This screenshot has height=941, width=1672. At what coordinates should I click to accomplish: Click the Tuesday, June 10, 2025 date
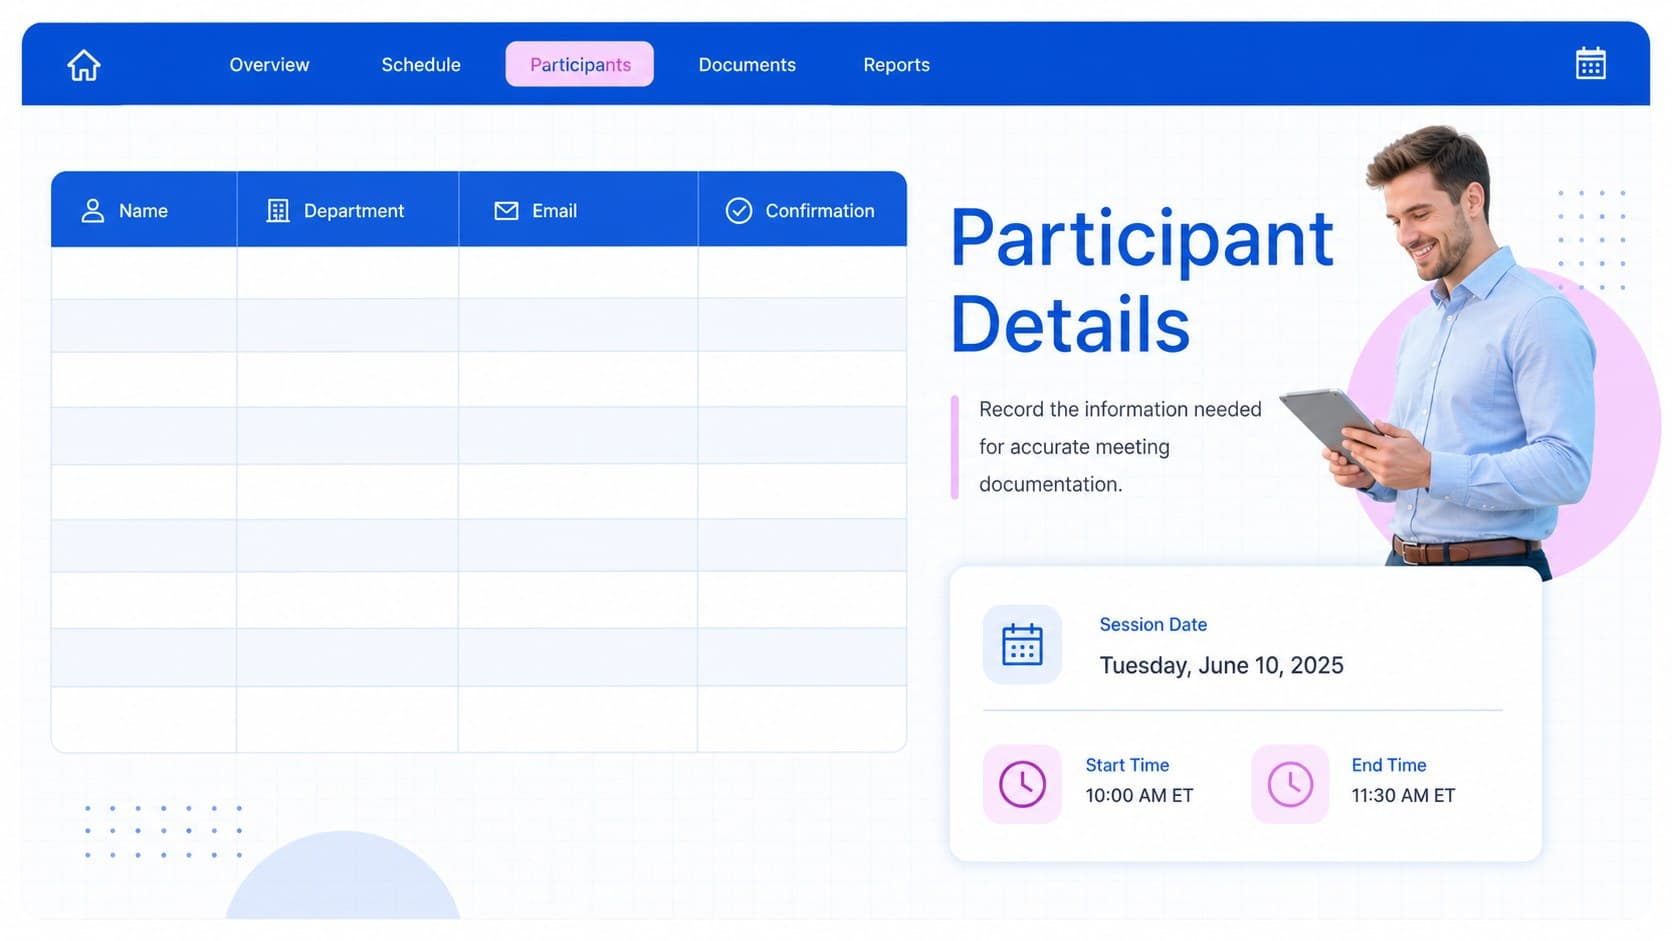[1221, 666]
